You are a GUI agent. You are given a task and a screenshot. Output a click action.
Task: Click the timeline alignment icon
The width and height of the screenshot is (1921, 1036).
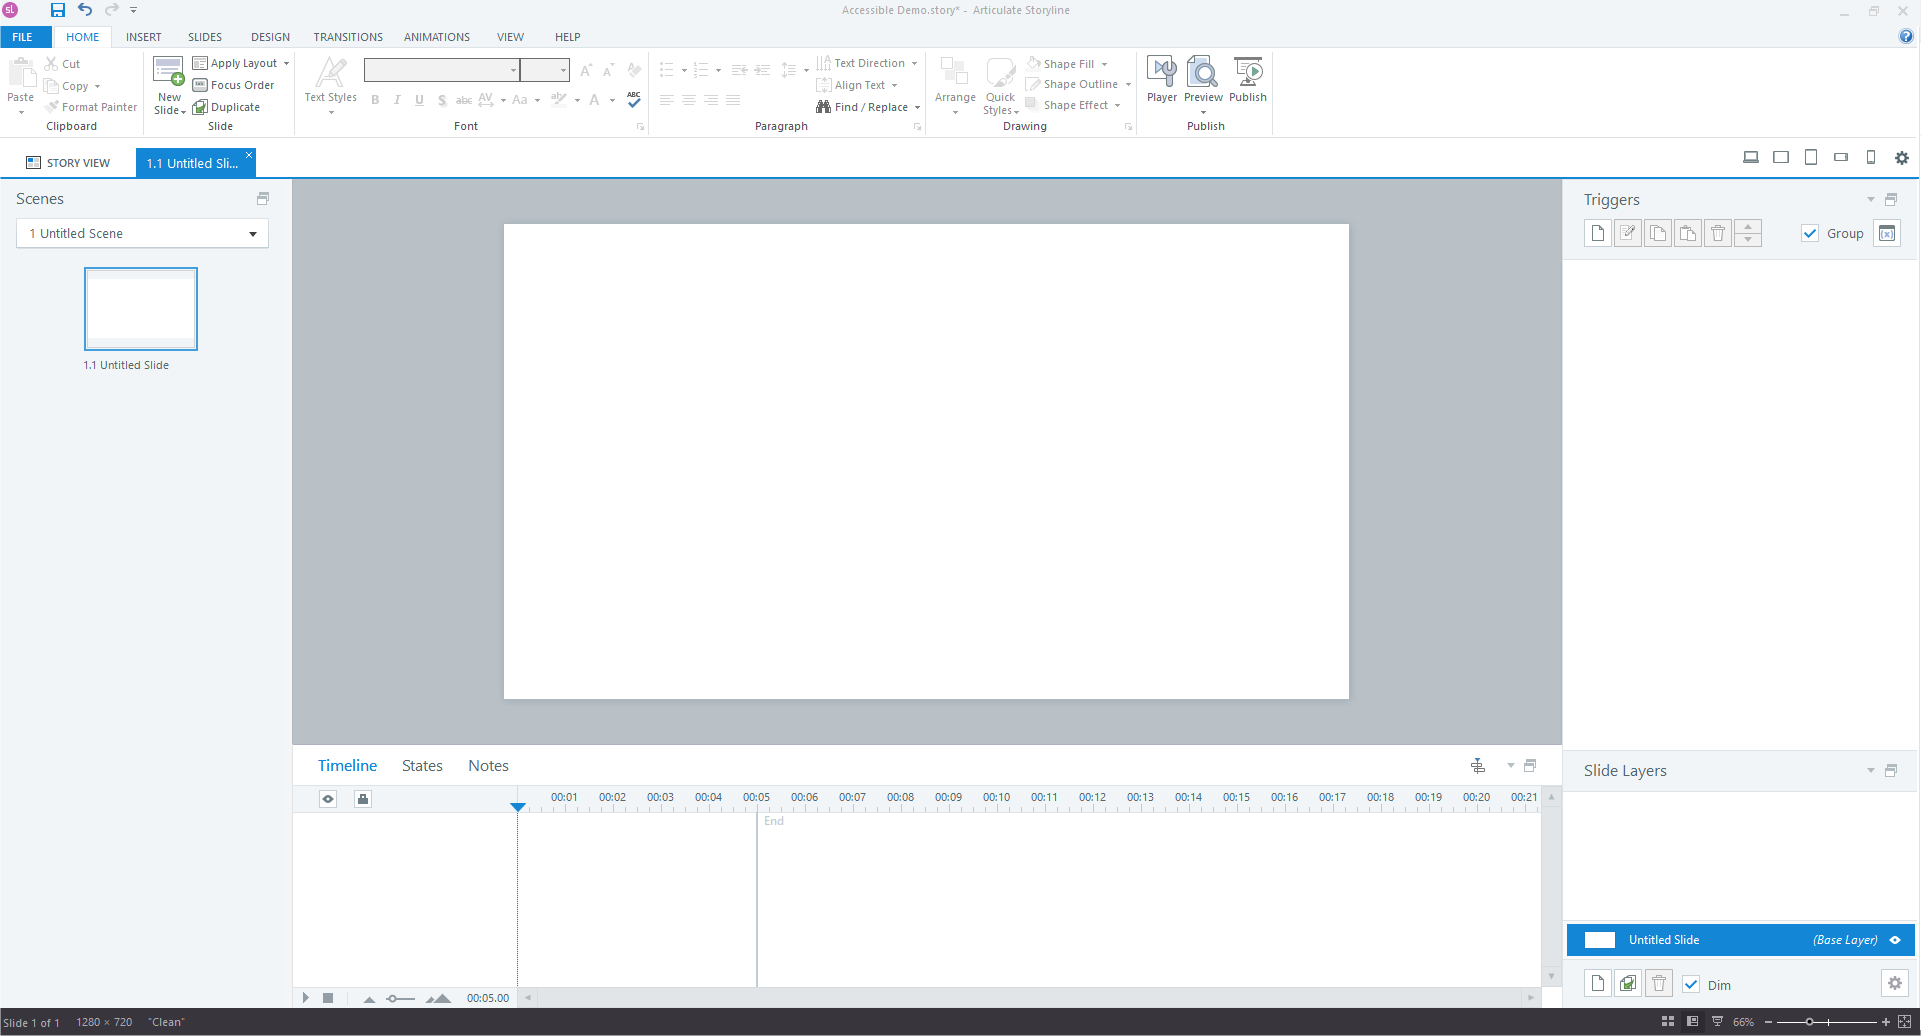1478,766
